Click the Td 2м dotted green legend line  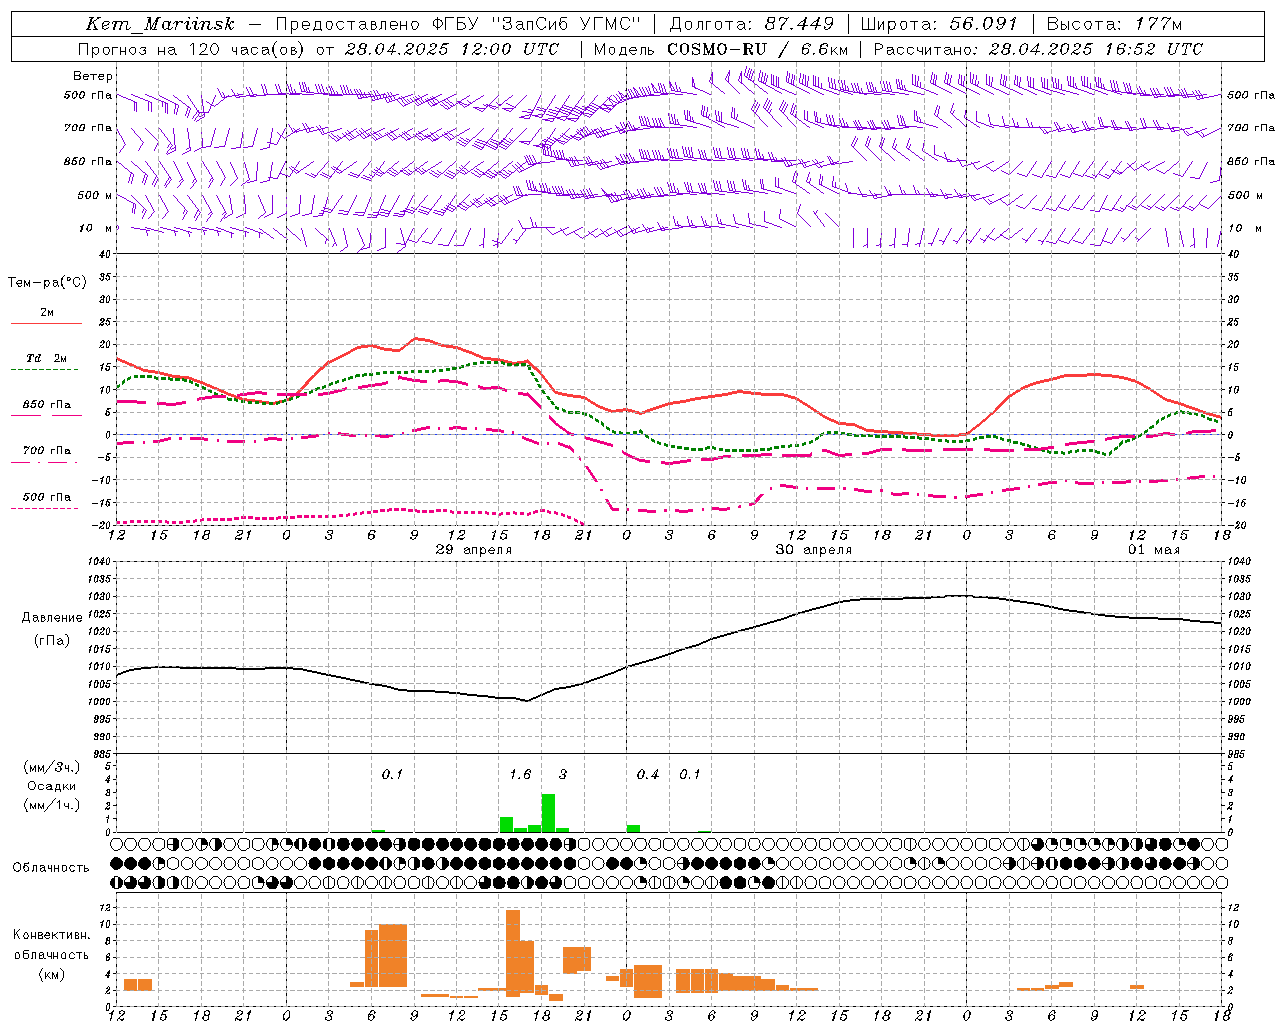(46, 370)
